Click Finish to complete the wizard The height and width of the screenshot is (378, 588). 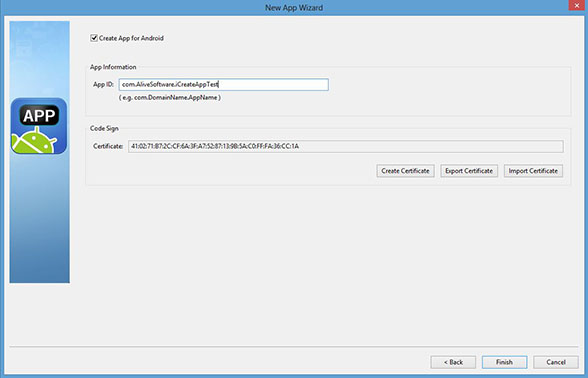tap(504, 362)
